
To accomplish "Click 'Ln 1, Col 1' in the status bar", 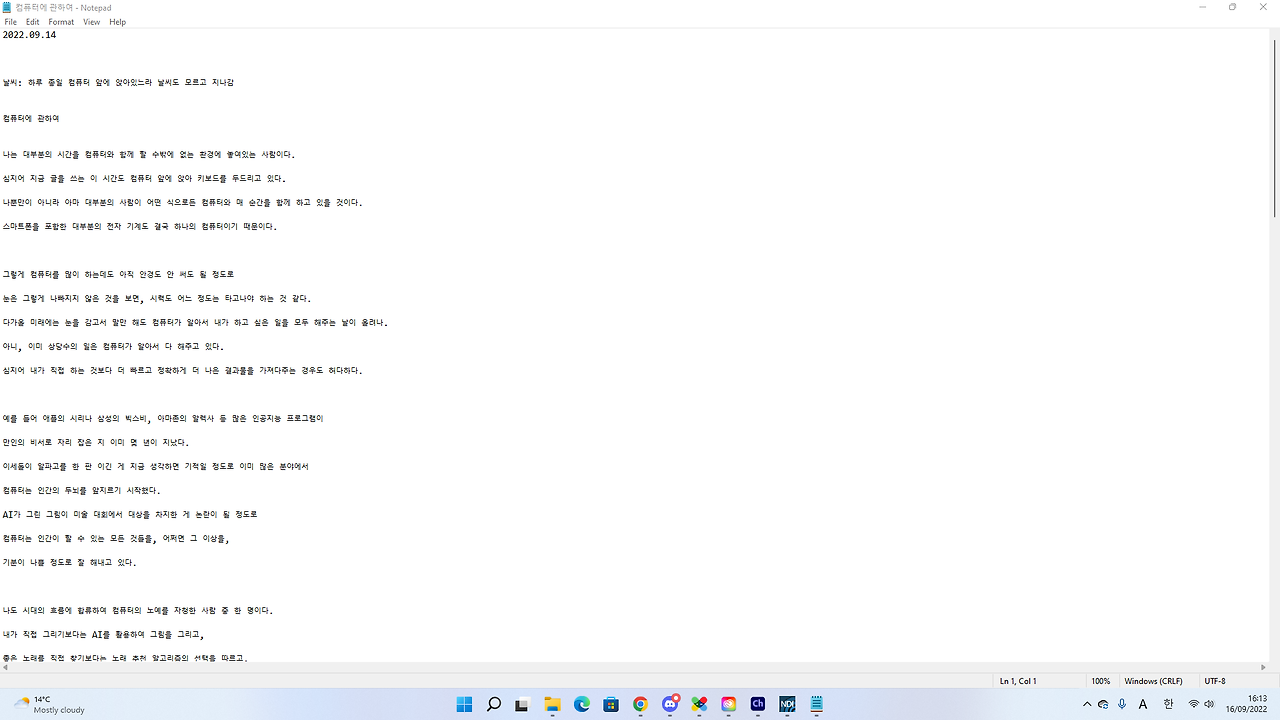I will tap(1018, 681).
